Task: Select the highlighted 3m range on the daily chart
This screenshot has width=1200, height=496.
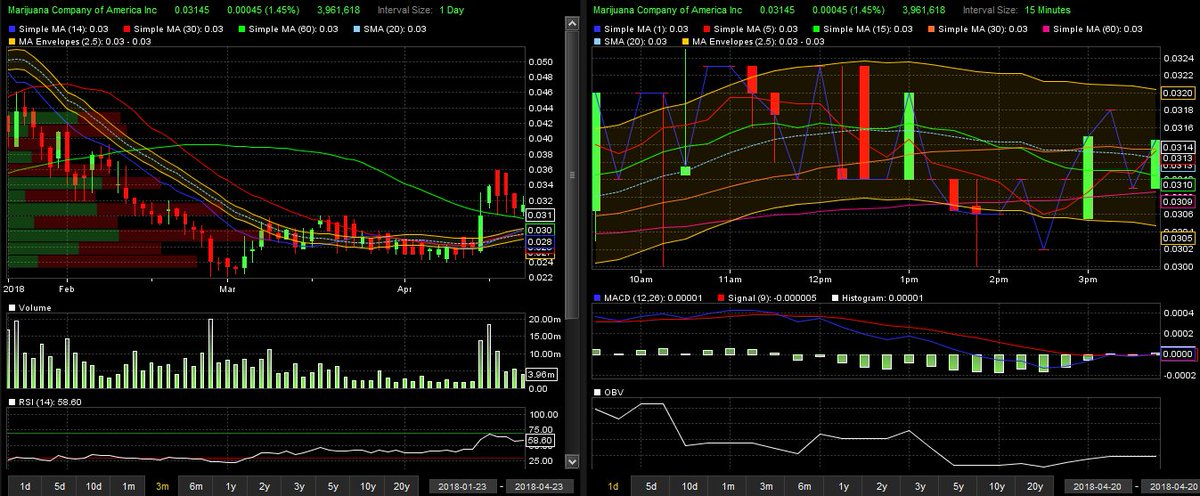Action: 163,486
